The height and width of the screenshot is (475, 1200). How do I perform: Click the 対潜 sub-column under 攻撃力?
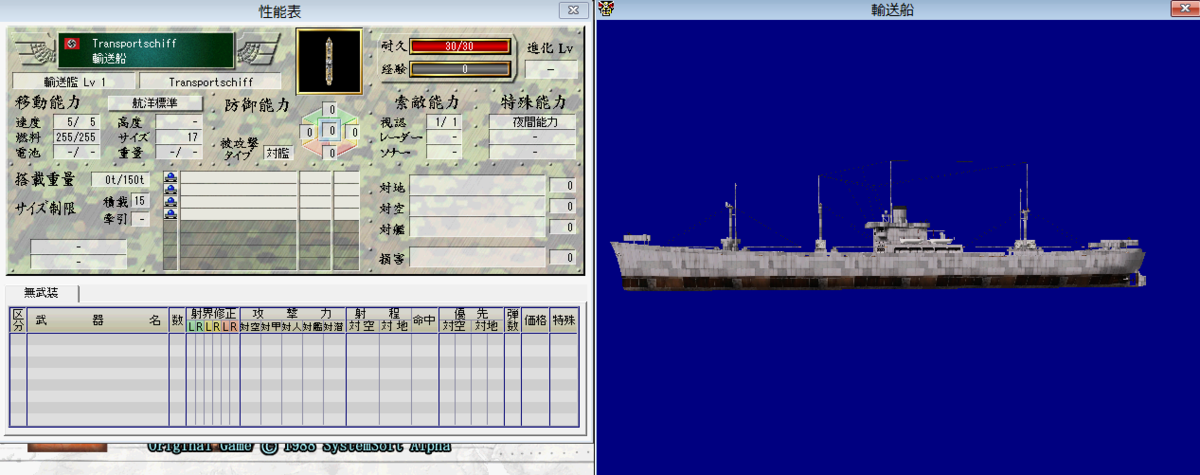(x=333, y=326)
